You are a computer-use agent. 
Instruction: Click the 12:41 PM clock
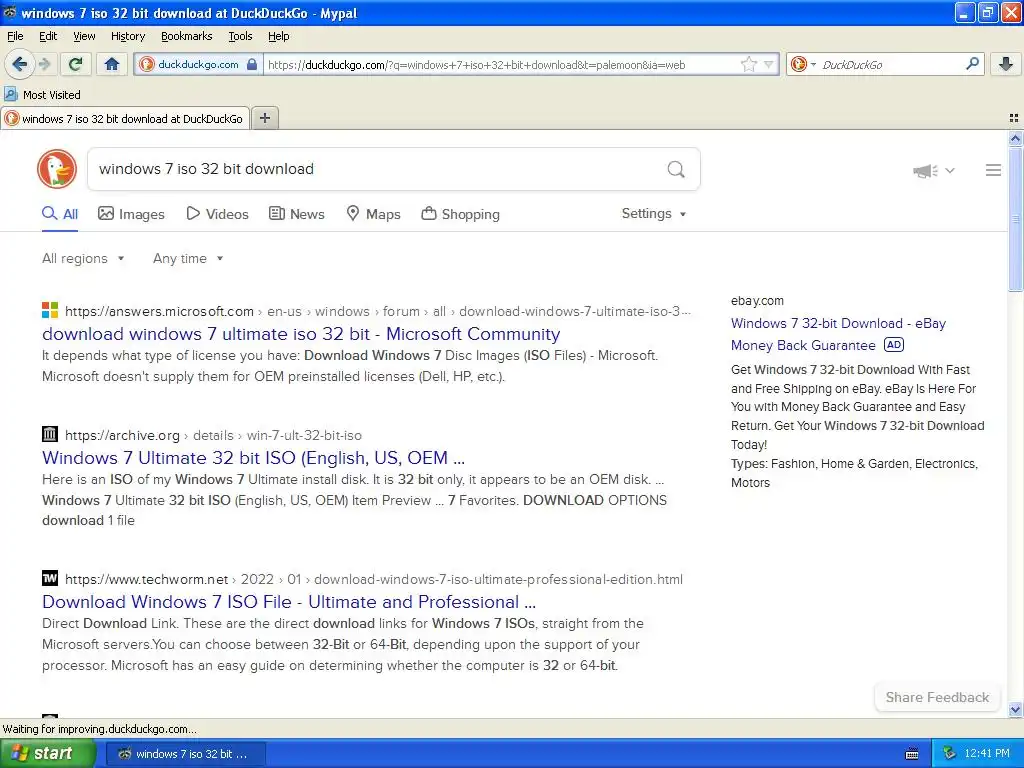[987, 753]
